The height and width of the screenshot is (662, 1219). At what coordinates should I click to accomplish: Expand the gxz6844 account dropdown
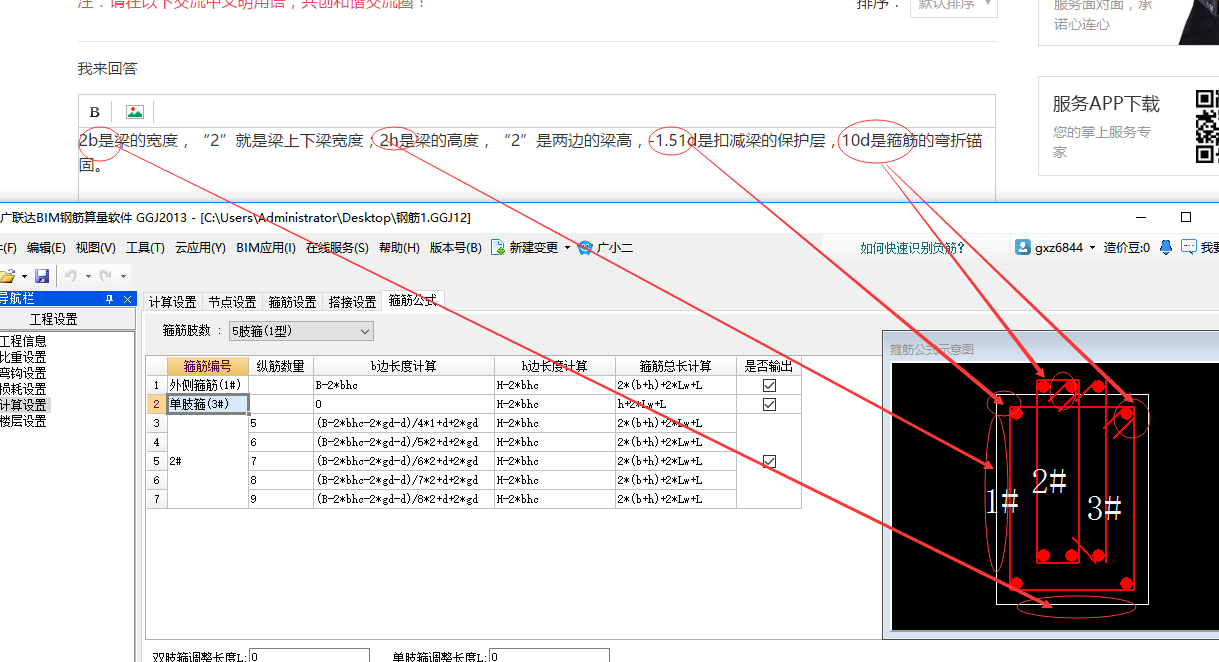(1092, 248)
